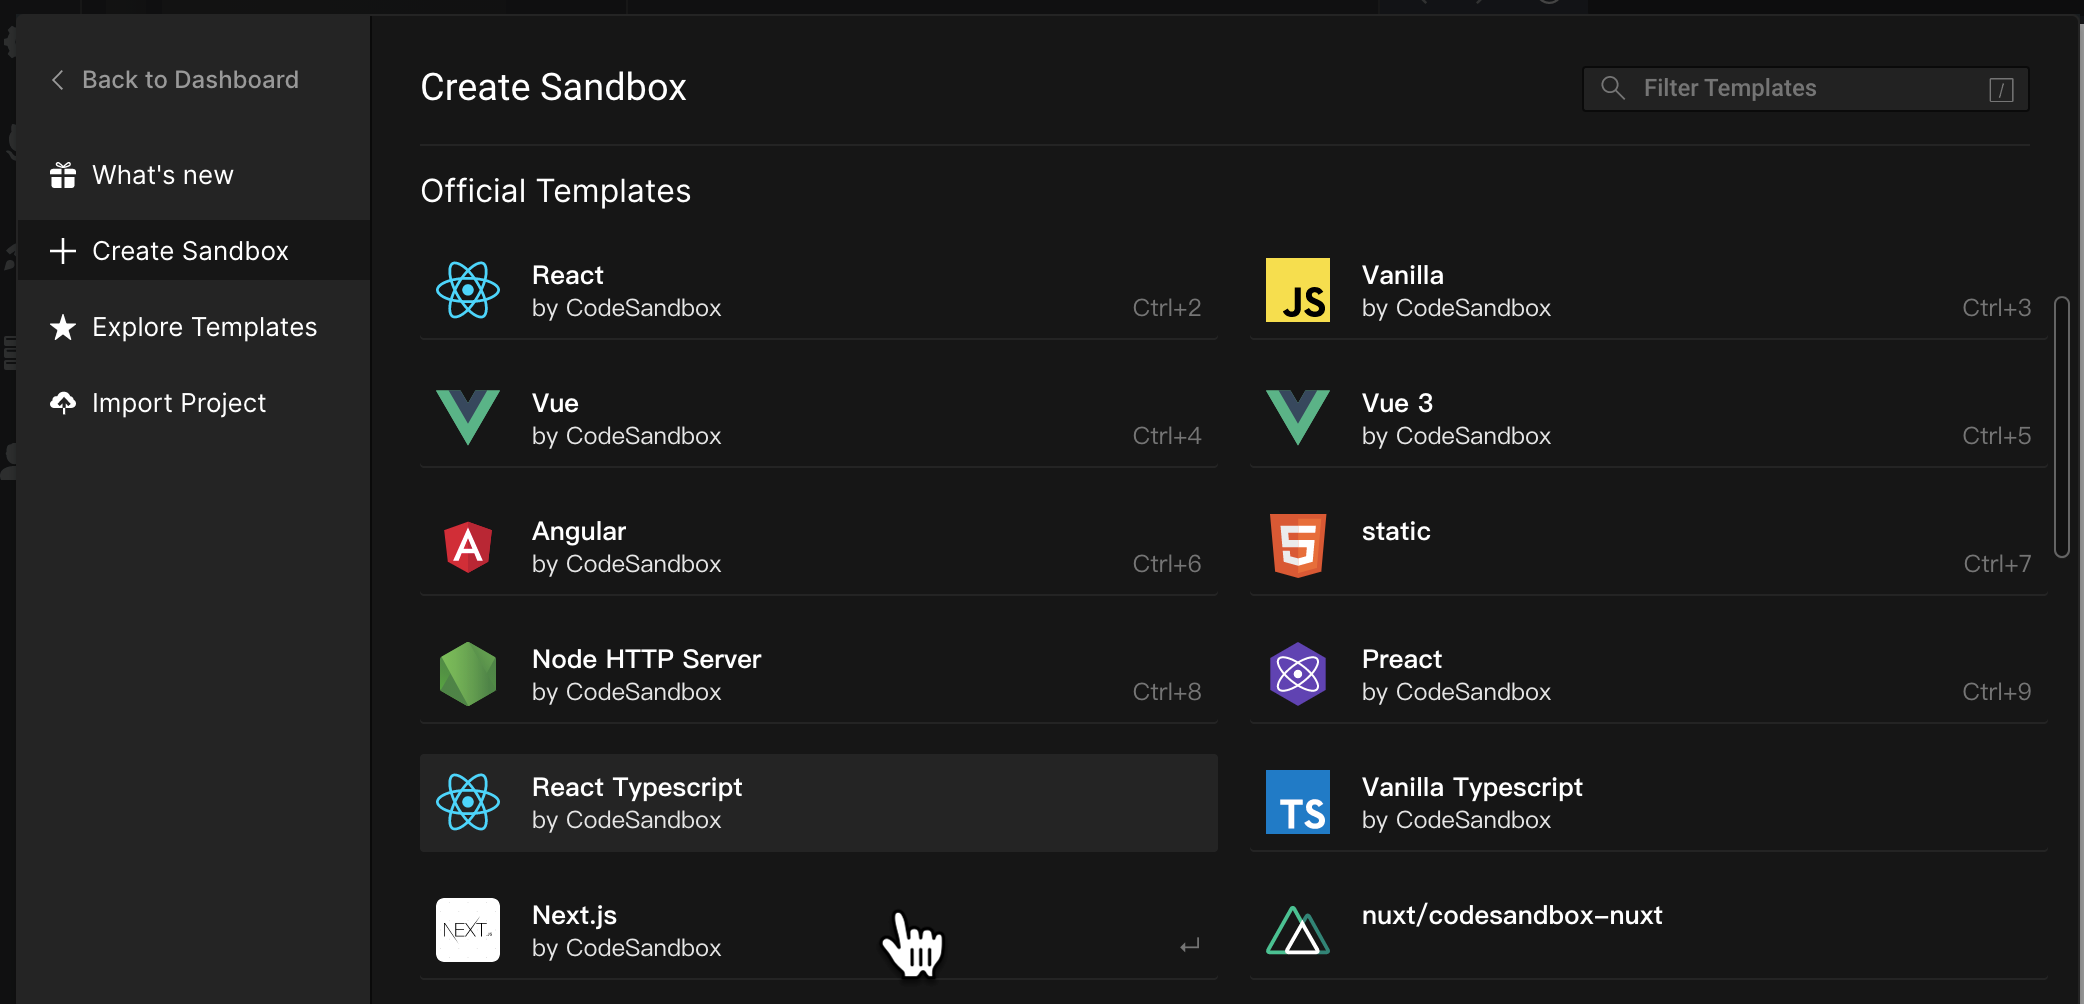
Task: Click the back chevron arrow icon
Action: pyautogui.click(x=58, y=80)
